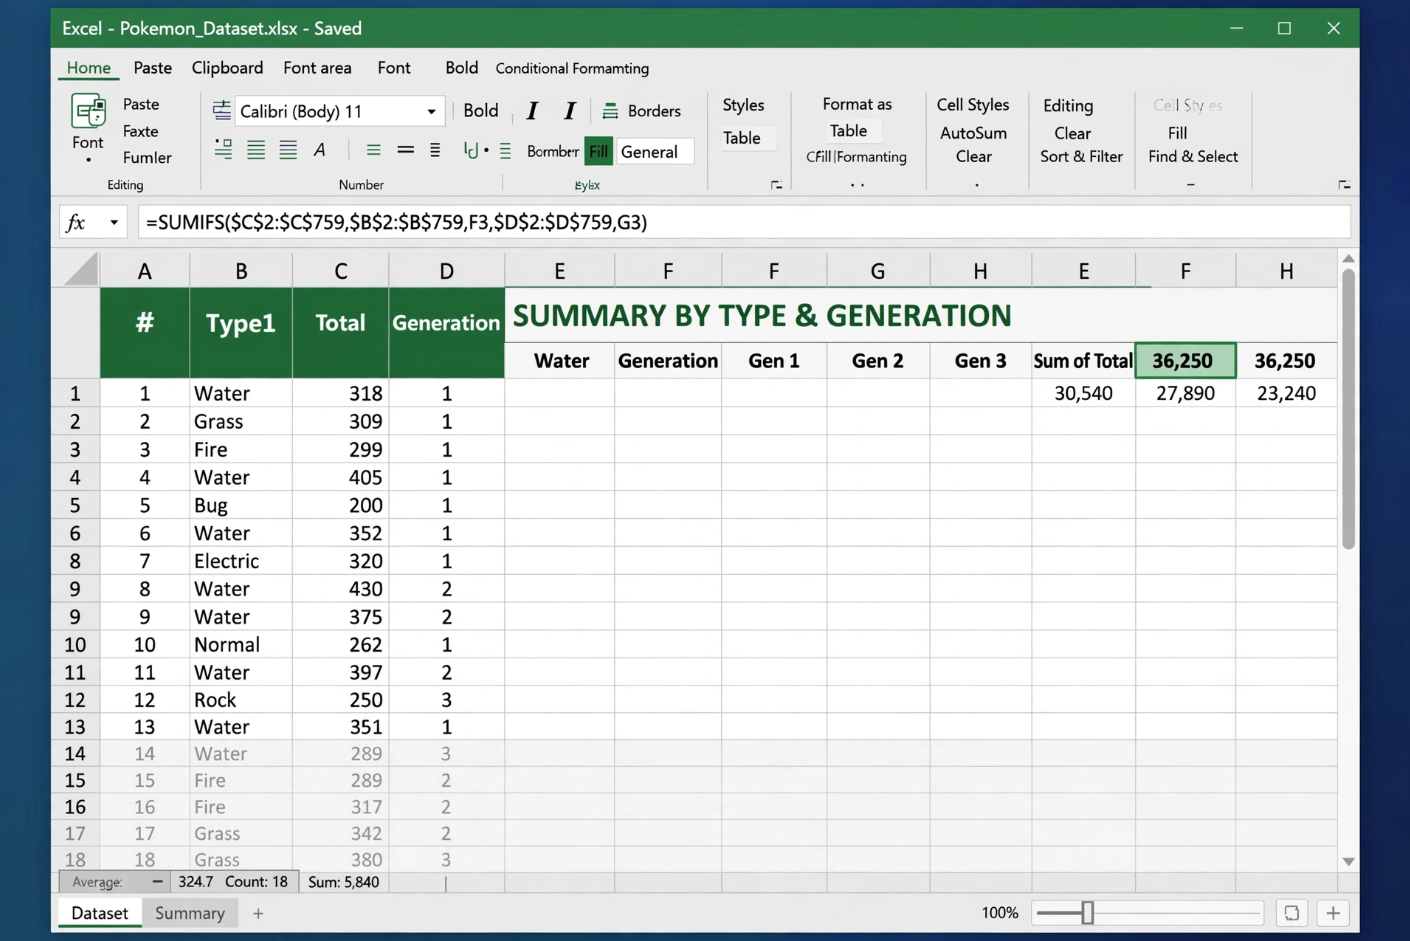Viewport: 1410px width, 941px height.
Task: Open the Font area tab
Action: coord(317,68)
